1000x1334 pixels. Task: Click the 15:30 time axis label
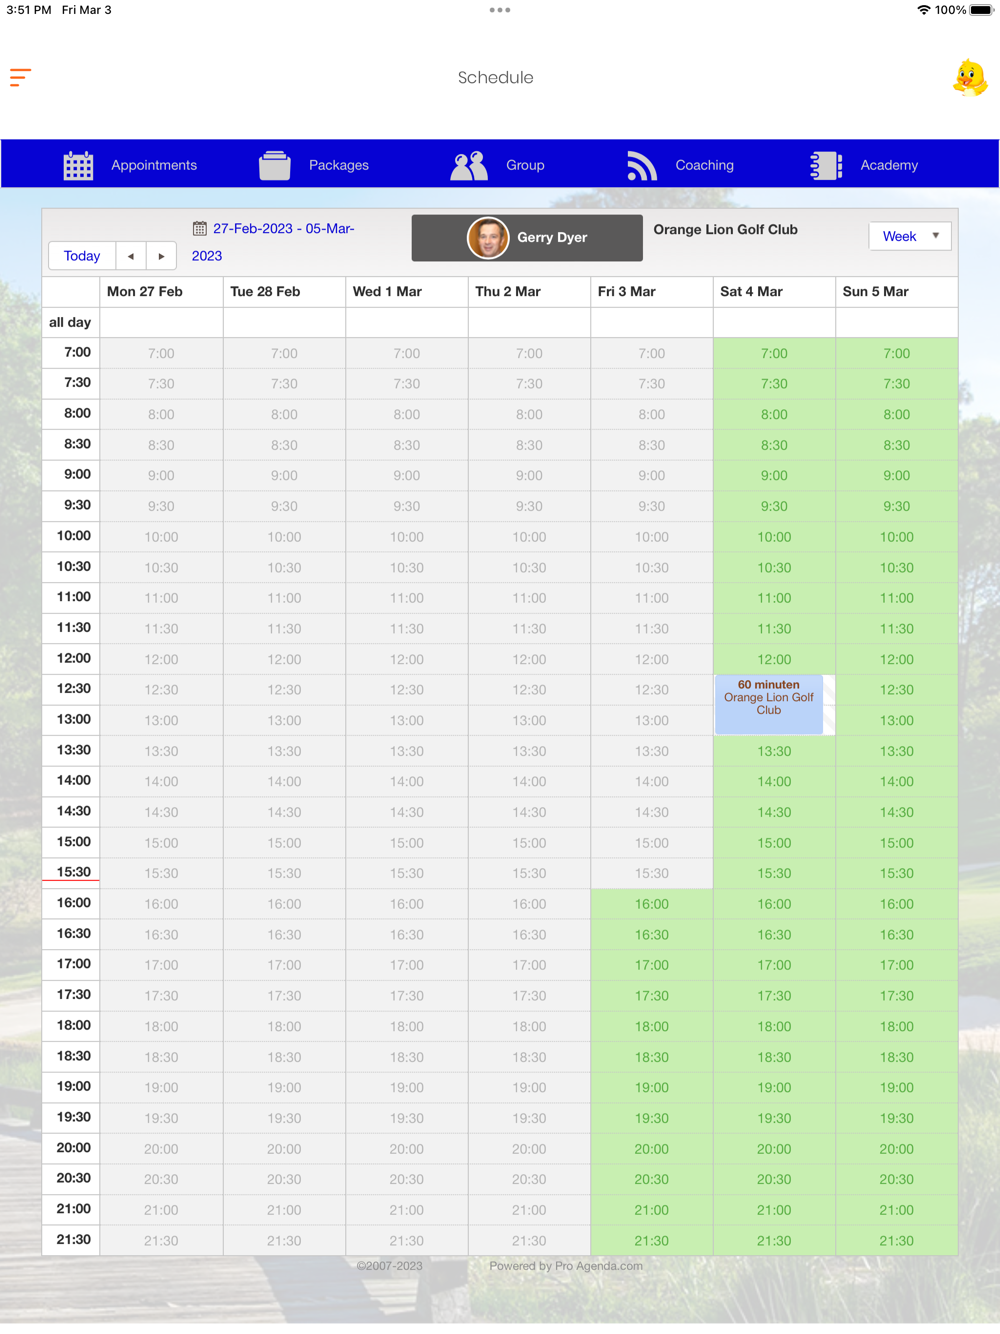(x=74, y=872)
